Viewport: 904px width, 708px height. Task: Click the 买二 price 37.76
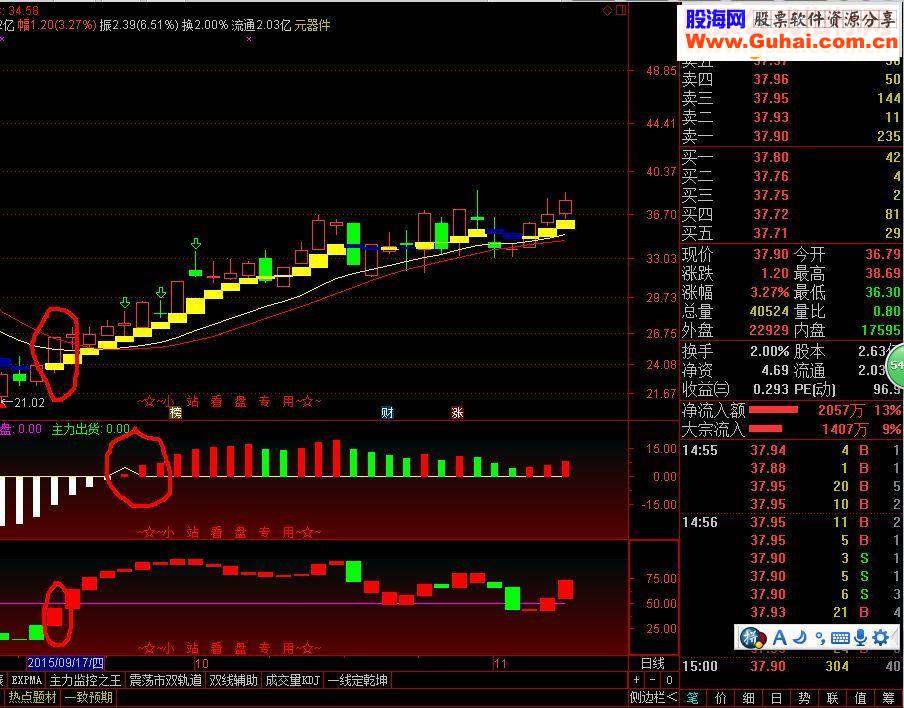(x=771, y=176)
